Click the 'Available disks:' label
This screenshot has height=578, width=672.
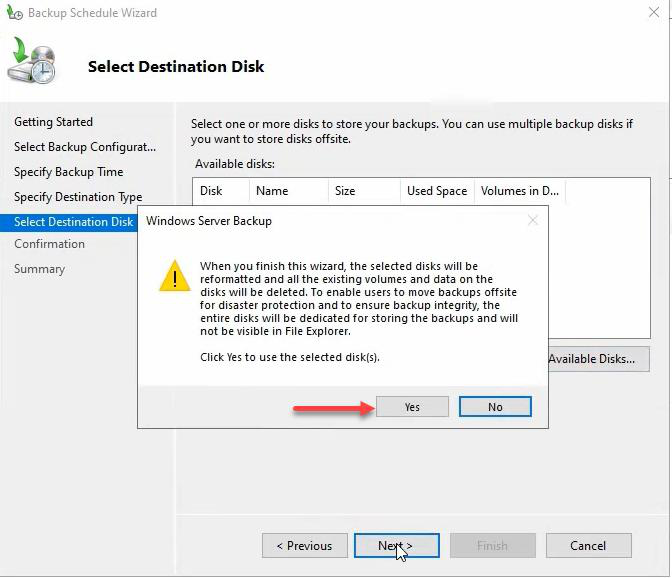point(235,164)
